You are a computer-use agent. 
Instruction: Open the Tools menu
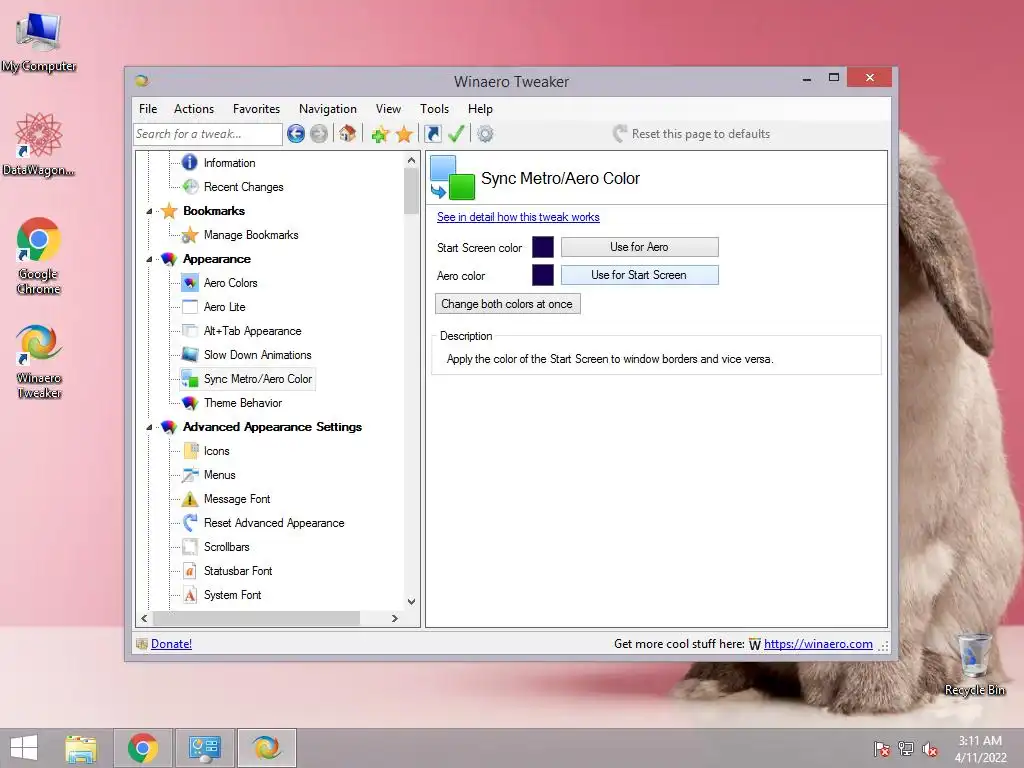coord(434,109)
